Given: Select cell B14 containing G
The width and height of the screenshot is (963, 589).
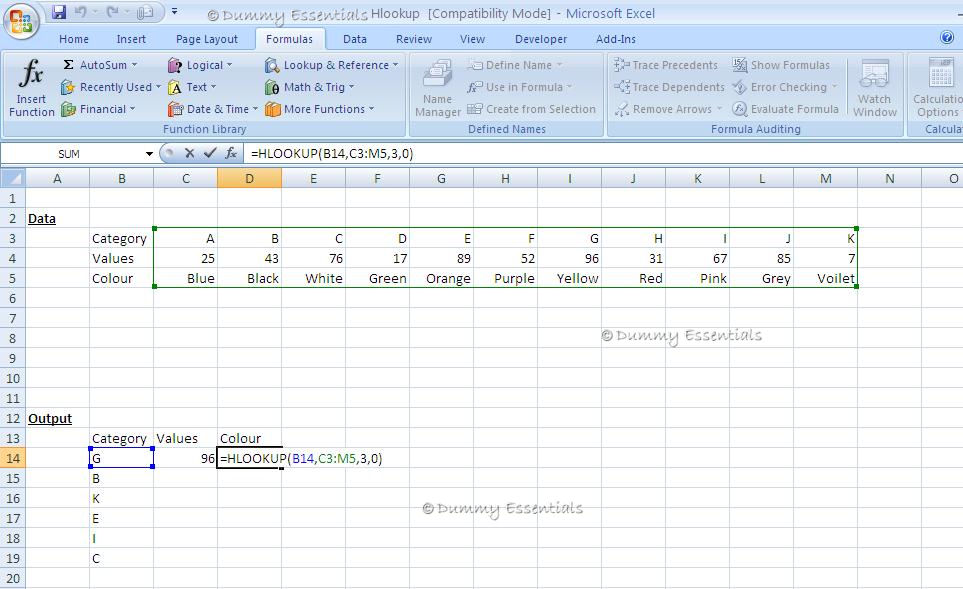Looking at the screenshot, I should [122, 458].
